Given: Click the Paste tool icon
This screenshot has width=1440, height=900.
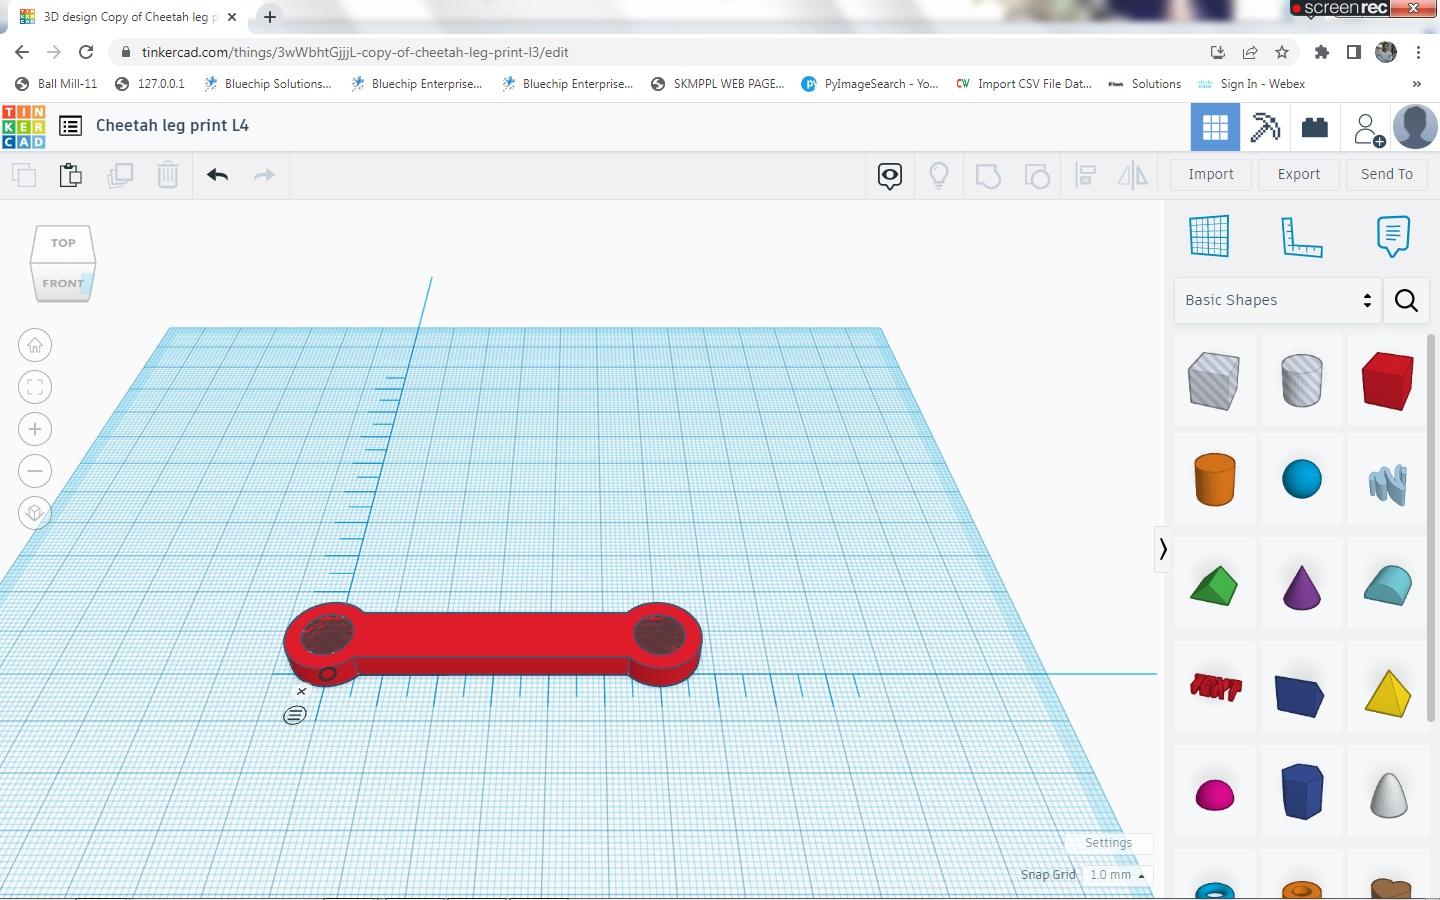Looking at the screenshot, I should [70, 175].
